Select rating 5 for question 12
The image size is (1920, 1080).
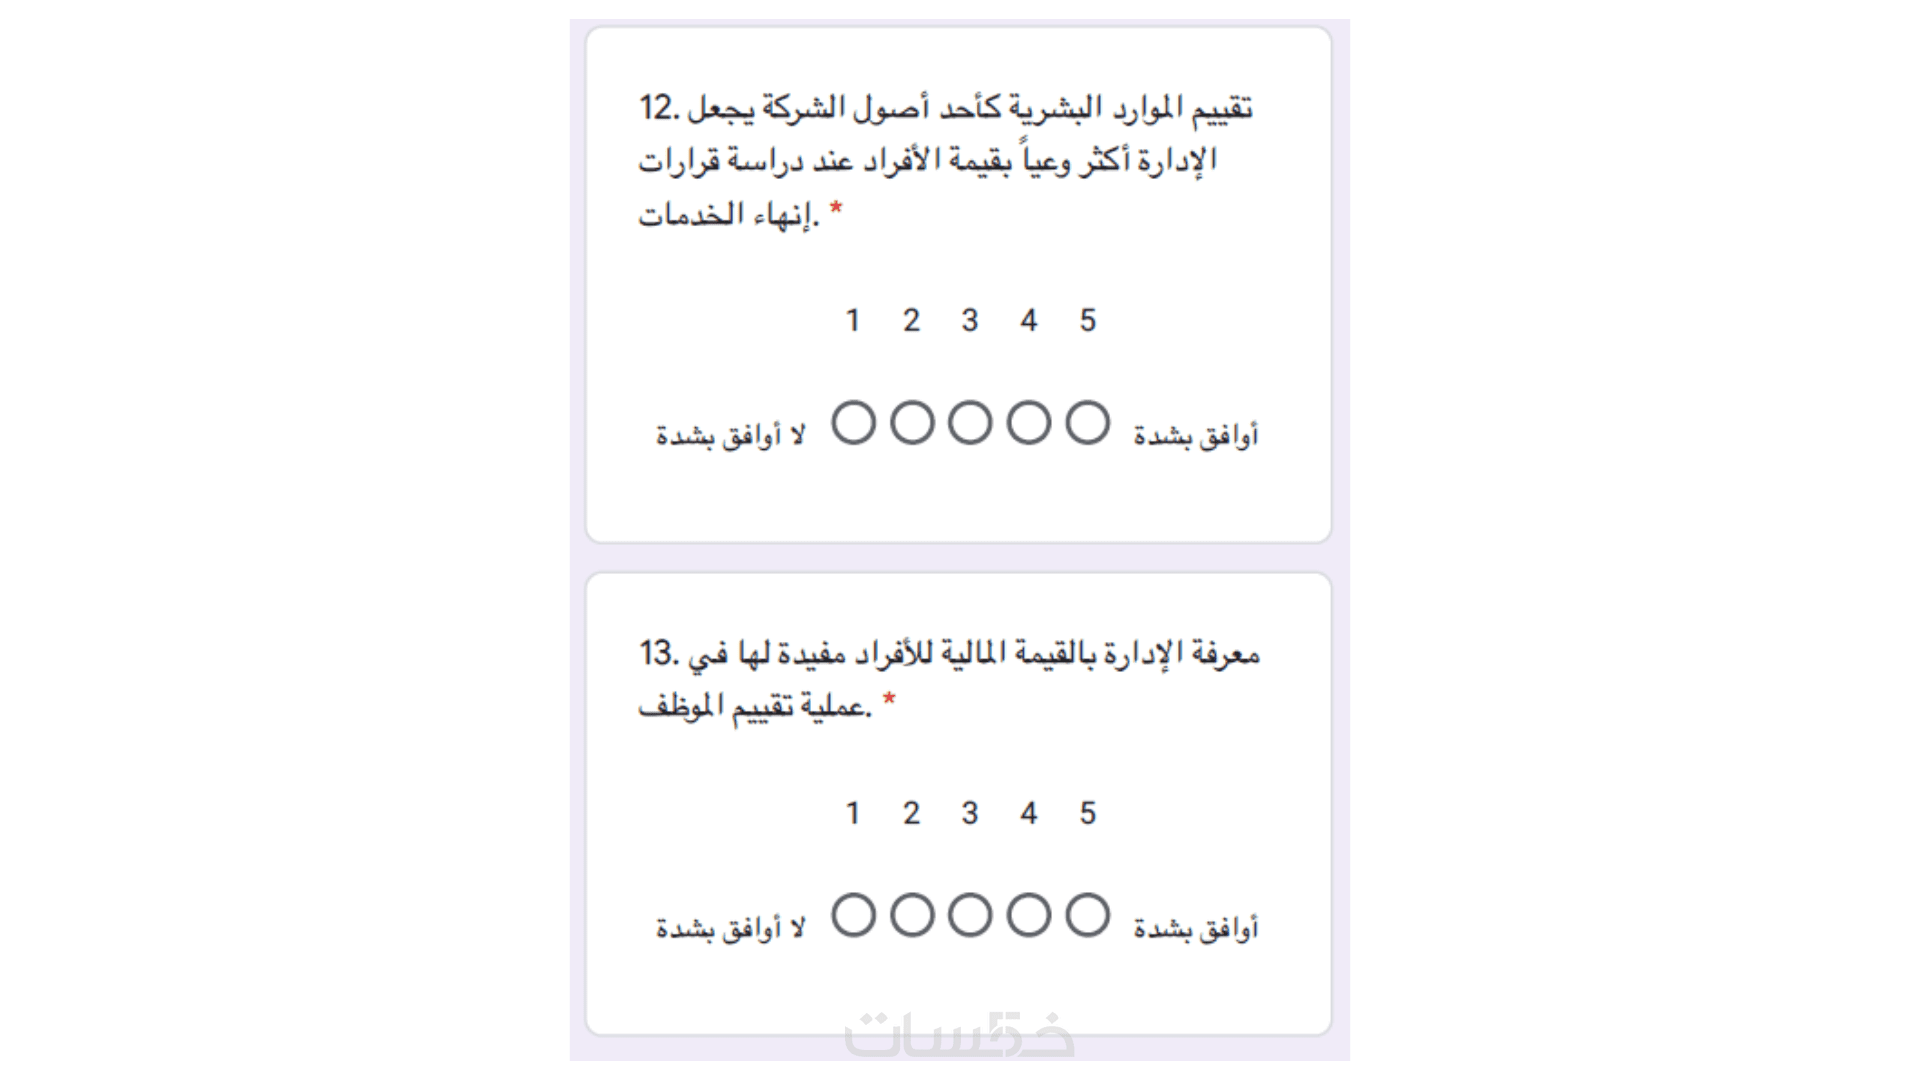pyautogui.click(x=1088, y=423)
